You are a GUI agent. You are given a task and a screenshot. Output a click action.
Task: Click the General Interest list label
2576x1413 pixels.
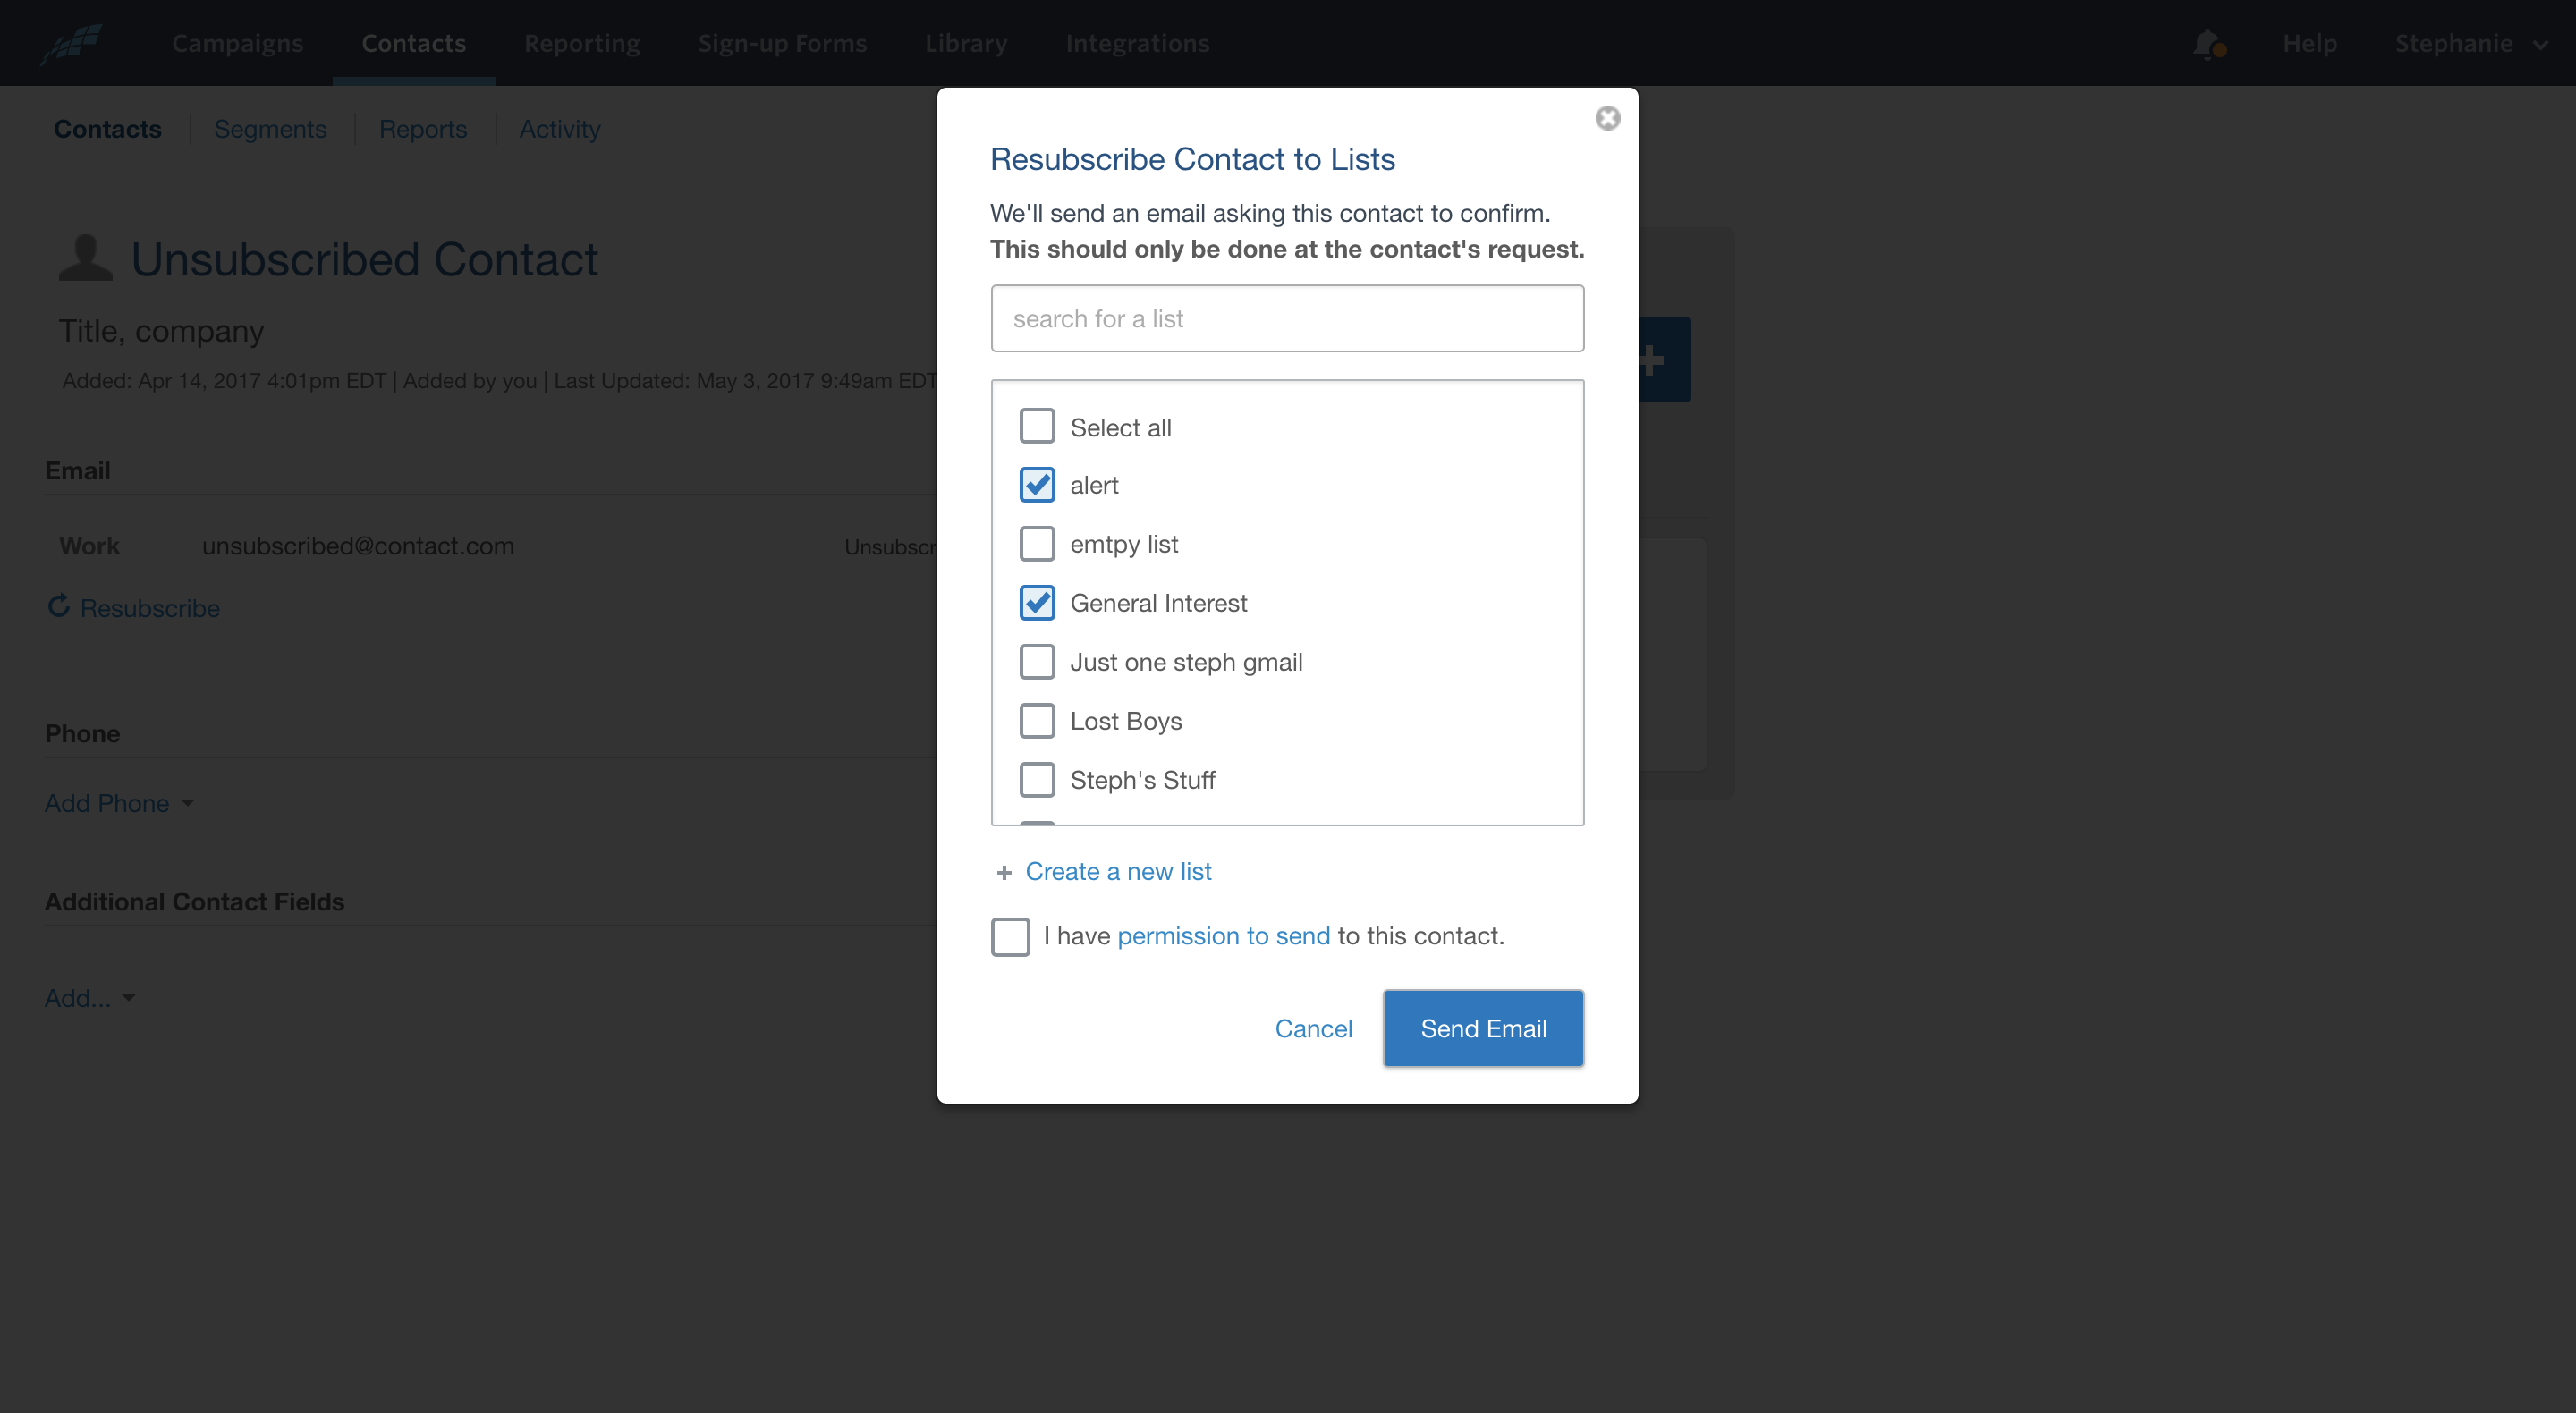(x=1158, y=603)
